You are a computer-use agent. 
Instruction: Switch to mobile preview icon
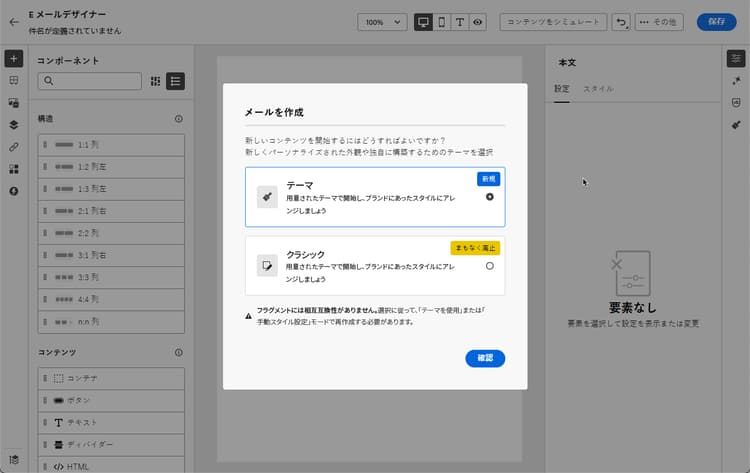point(441,22)
